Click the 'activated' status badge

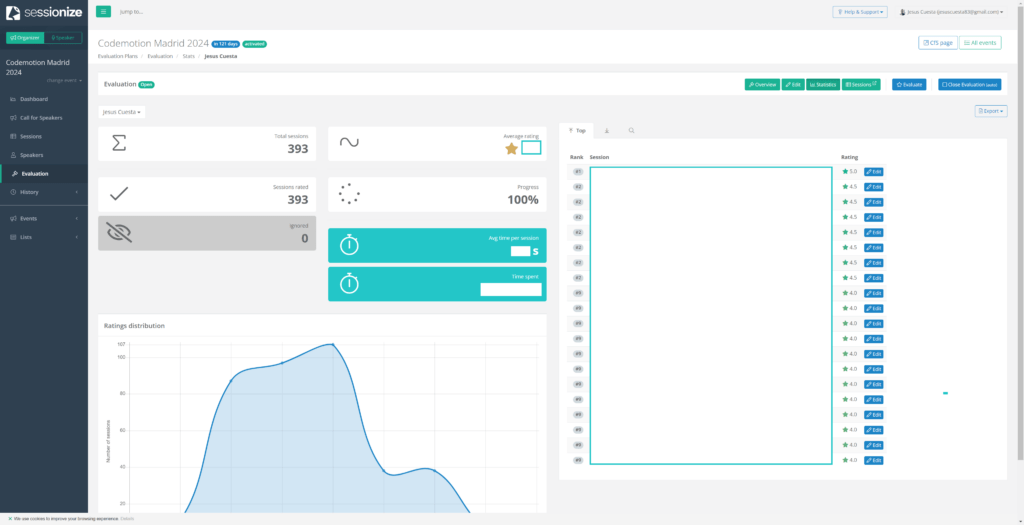[255, 44]
